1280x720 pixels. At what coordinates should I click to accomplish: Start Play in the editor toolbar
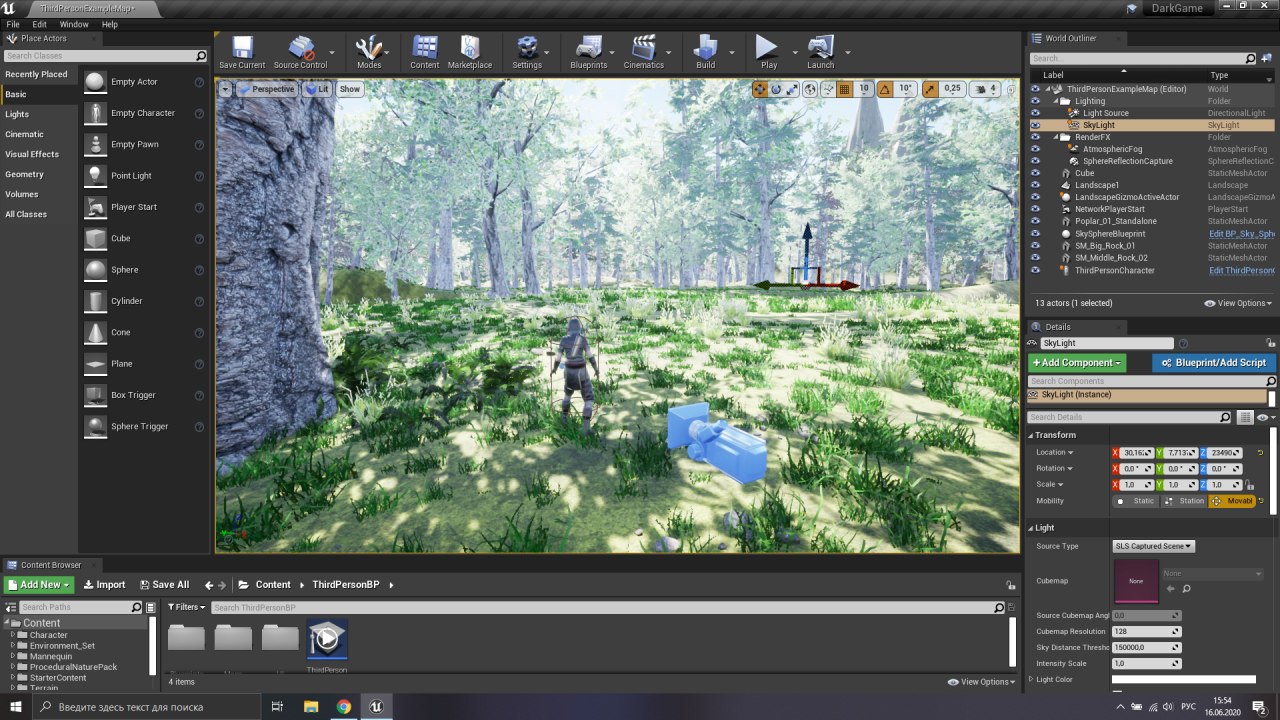(x=768, y=52)
